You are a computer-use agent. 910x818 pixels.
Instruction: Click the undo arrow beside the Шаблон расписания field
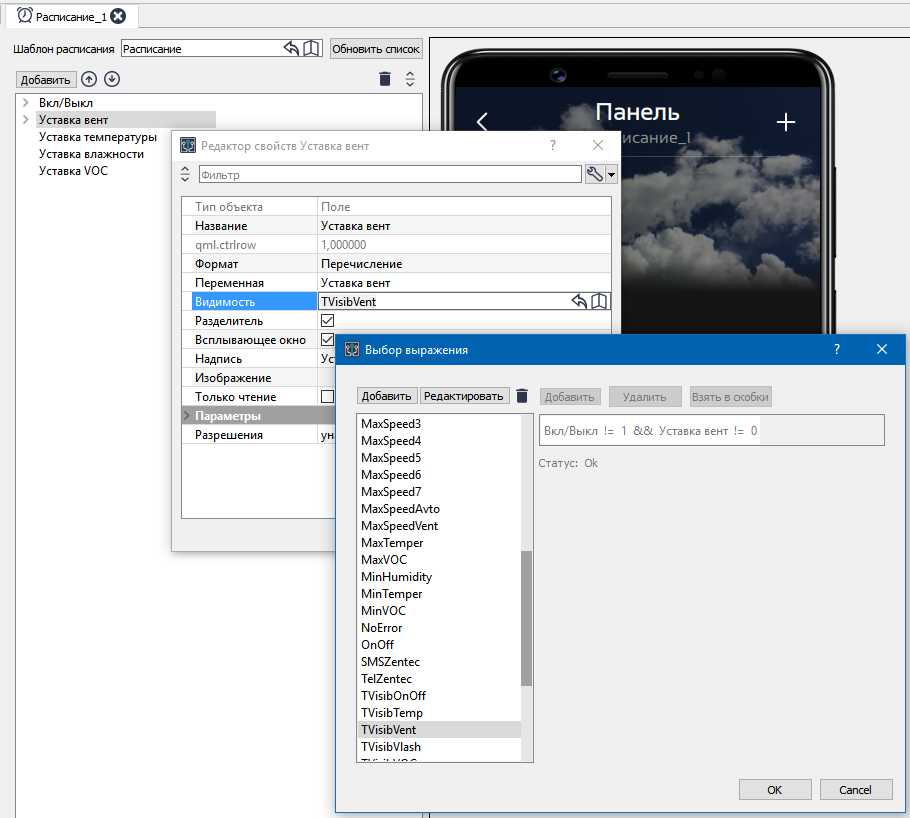(x=290, y=47)
